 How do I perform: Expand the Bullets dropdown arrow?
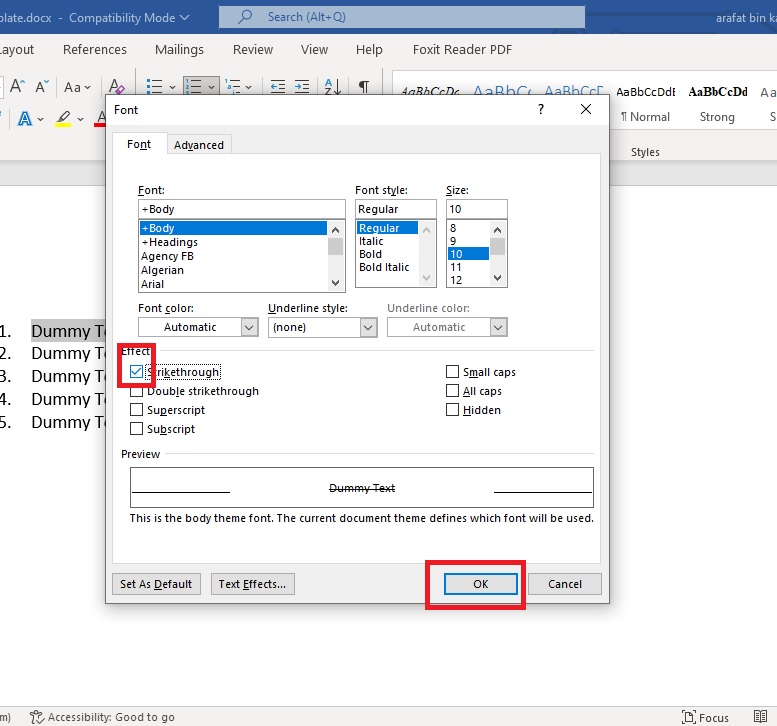[172, 87]
